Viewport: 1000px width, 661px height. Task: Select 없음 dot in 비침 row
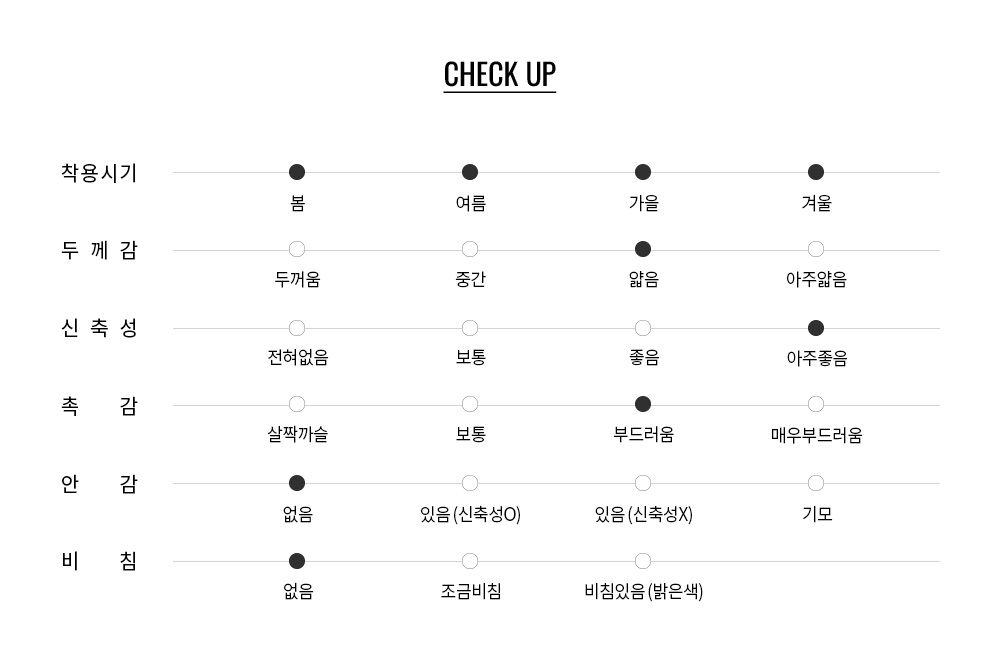tap(297, 561)
